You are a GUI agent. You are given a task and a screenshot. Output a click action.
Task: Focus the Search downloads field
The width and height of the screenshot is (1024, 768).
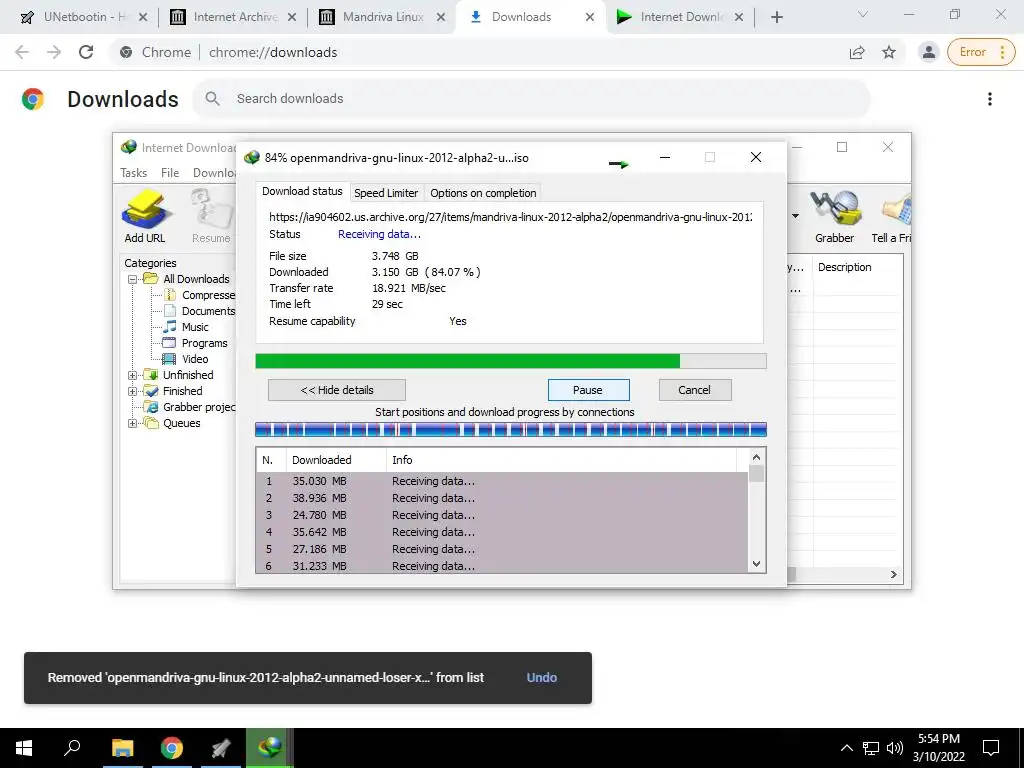[x=531, y=99]
